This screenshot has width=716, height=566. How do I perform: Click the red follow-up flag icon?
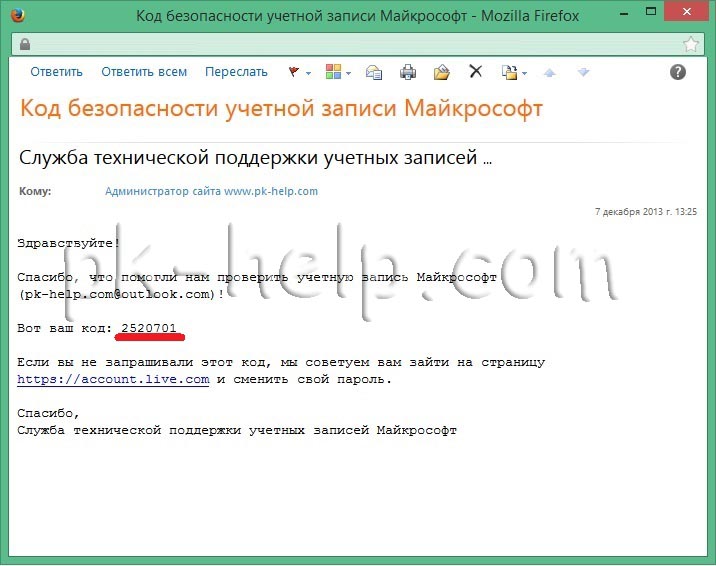coord(294,72)
